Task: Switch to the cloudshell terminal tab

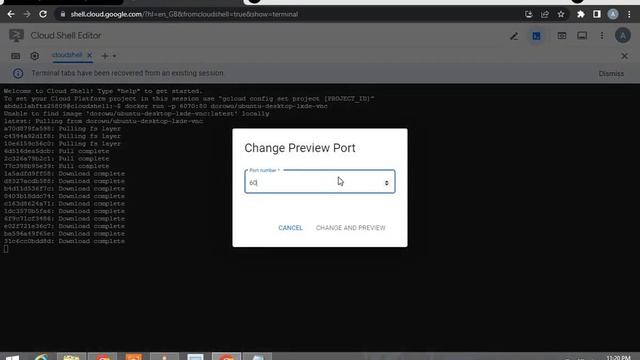Action: (67, 55)
